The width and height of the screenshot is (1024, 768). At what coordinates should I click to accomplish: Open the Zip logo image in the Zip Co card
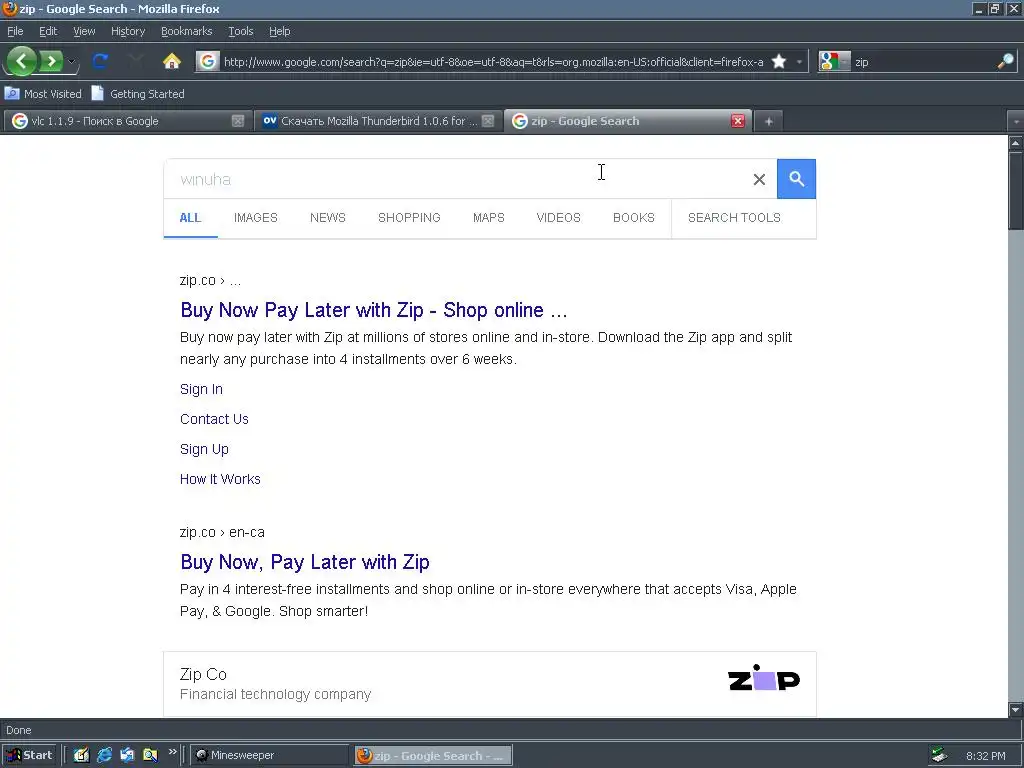[763, 679]
